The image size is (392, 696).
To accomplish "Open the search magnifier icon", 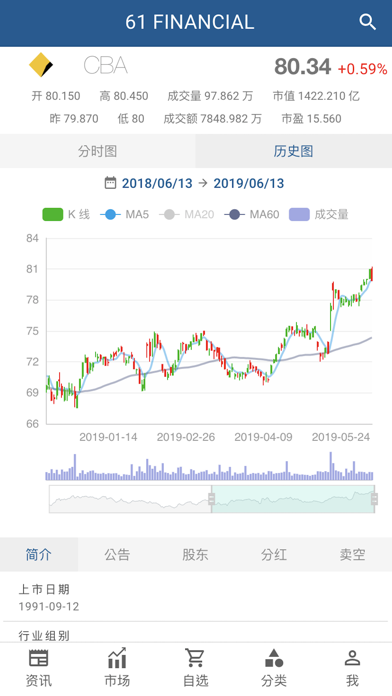I will click(x=367, y=22).
